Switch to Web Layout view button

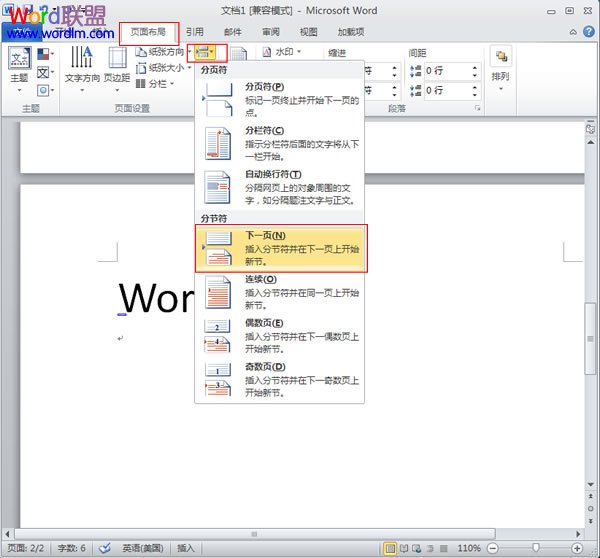417,548
